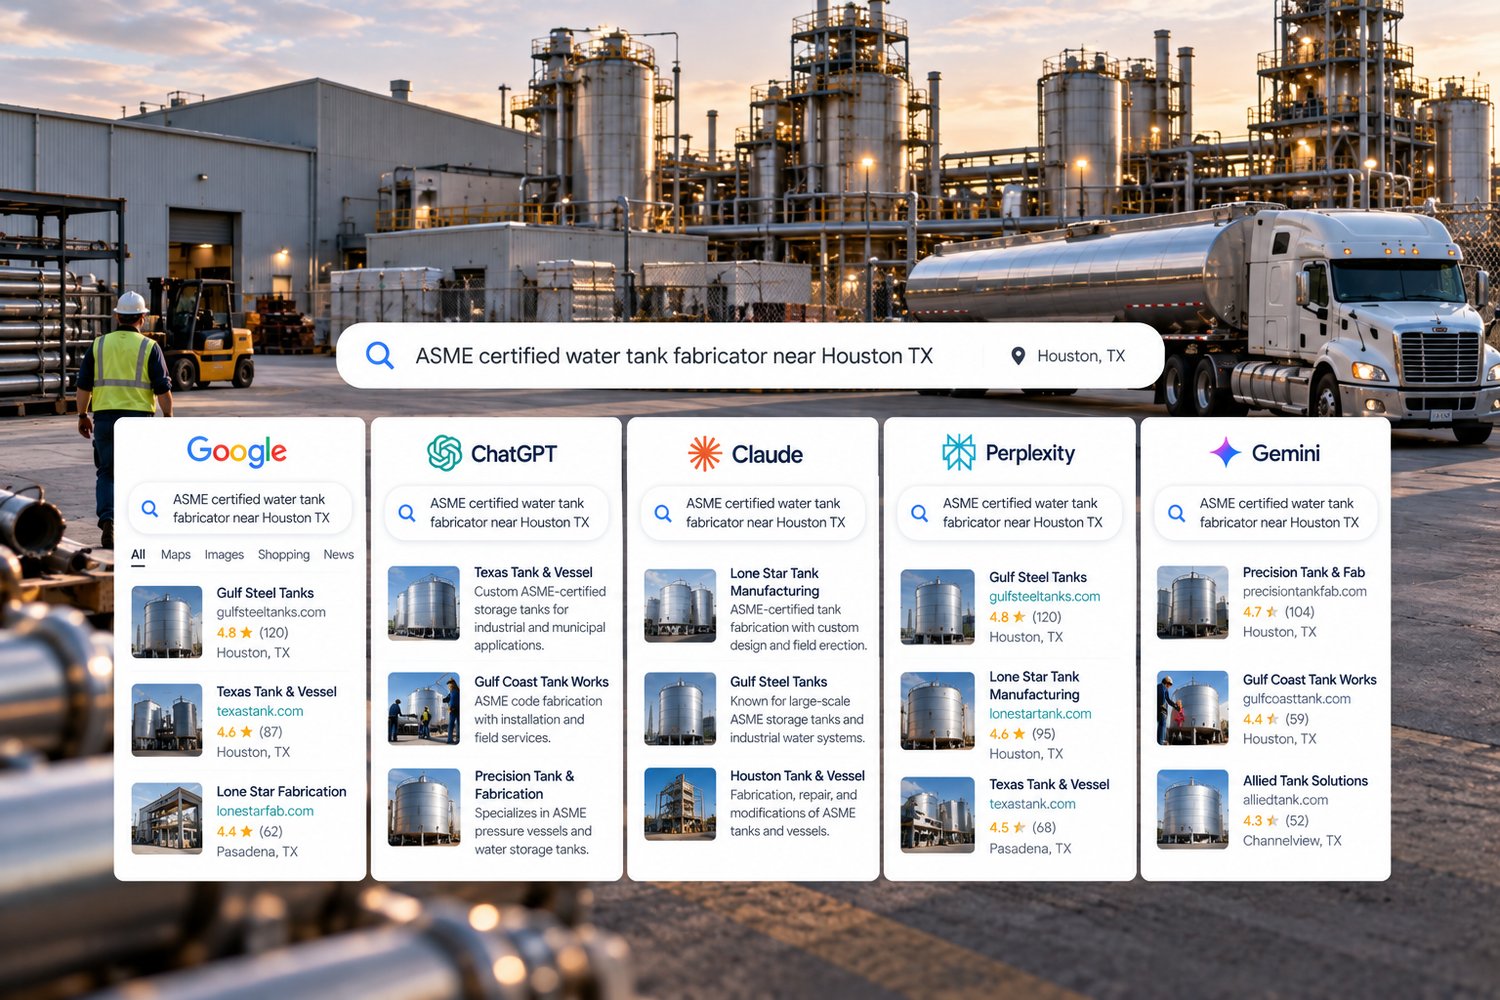Open the gulfsteeltanks.com link in the Google card
The image size is (1500, 1000).
tap(271, 612)
